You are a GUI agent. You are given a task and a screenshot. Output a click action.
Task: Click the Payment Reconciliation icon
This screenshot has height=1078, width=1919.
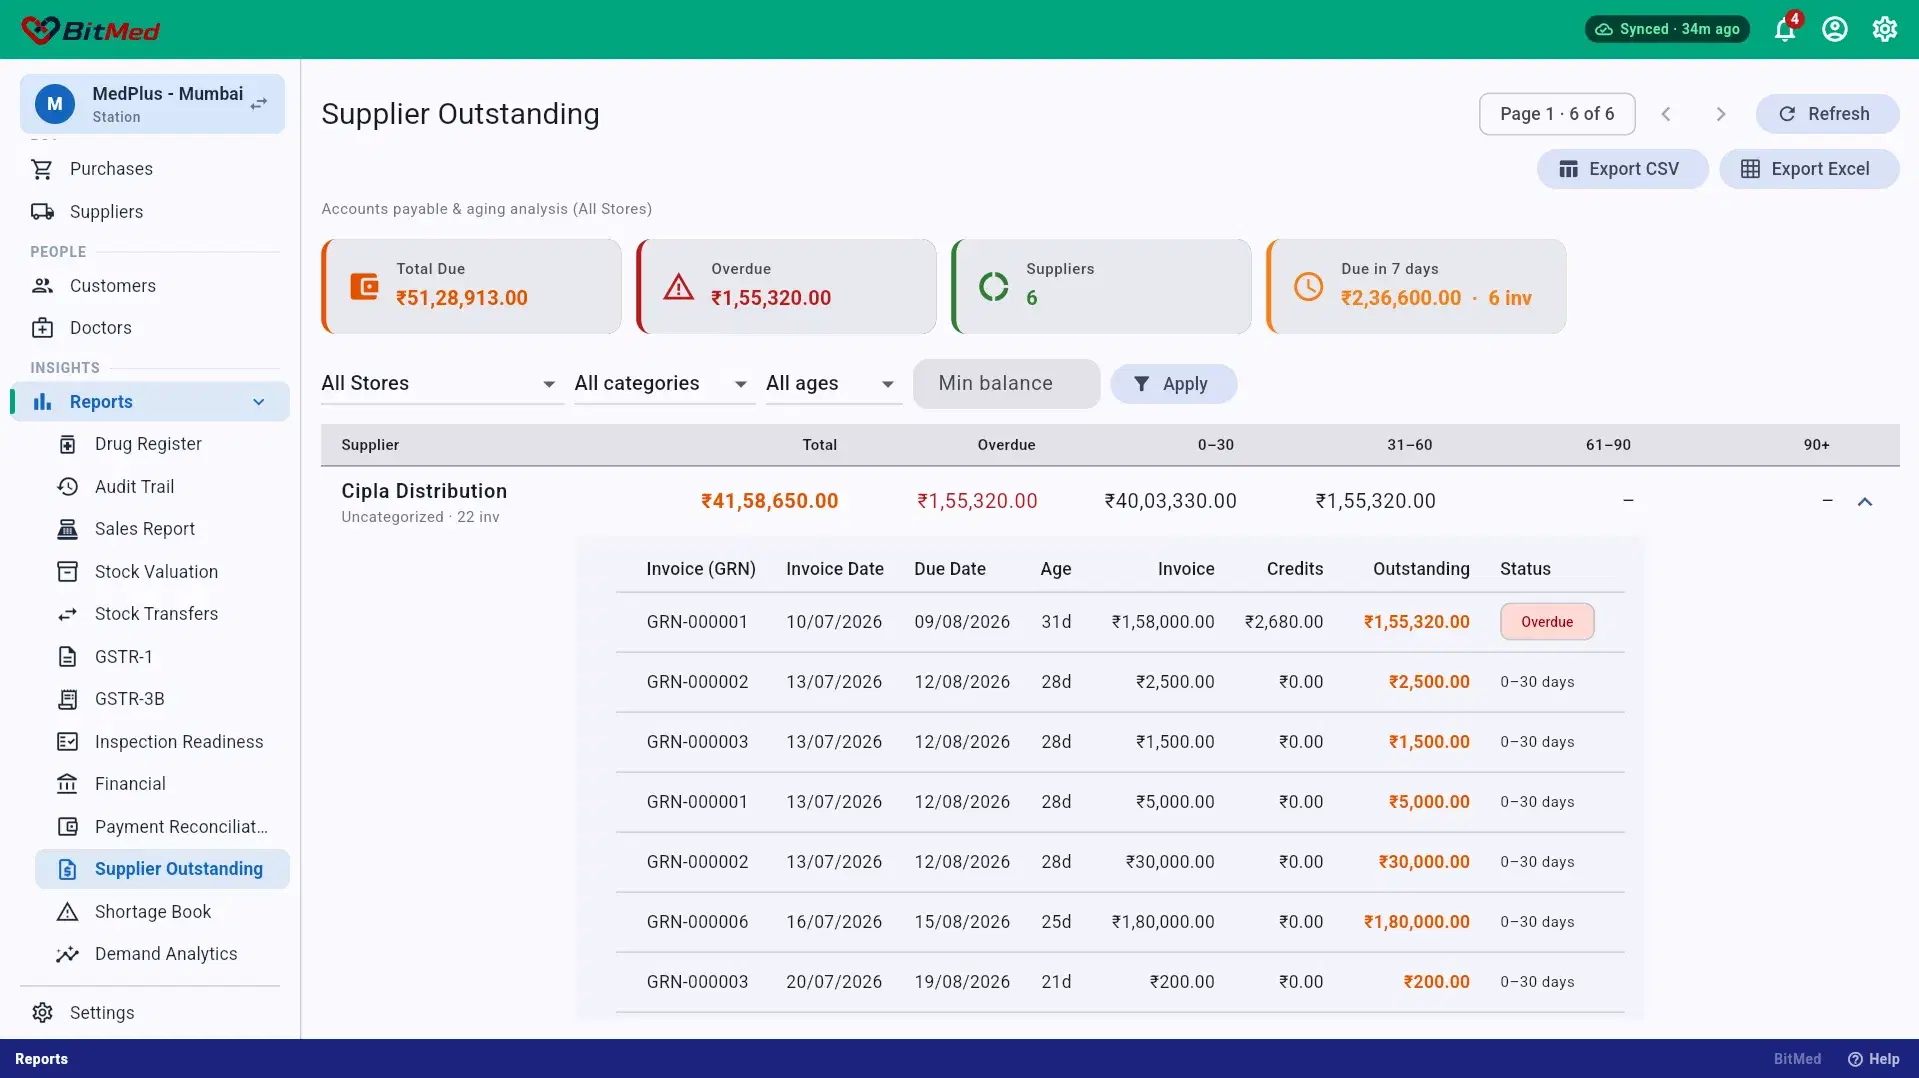67,827
